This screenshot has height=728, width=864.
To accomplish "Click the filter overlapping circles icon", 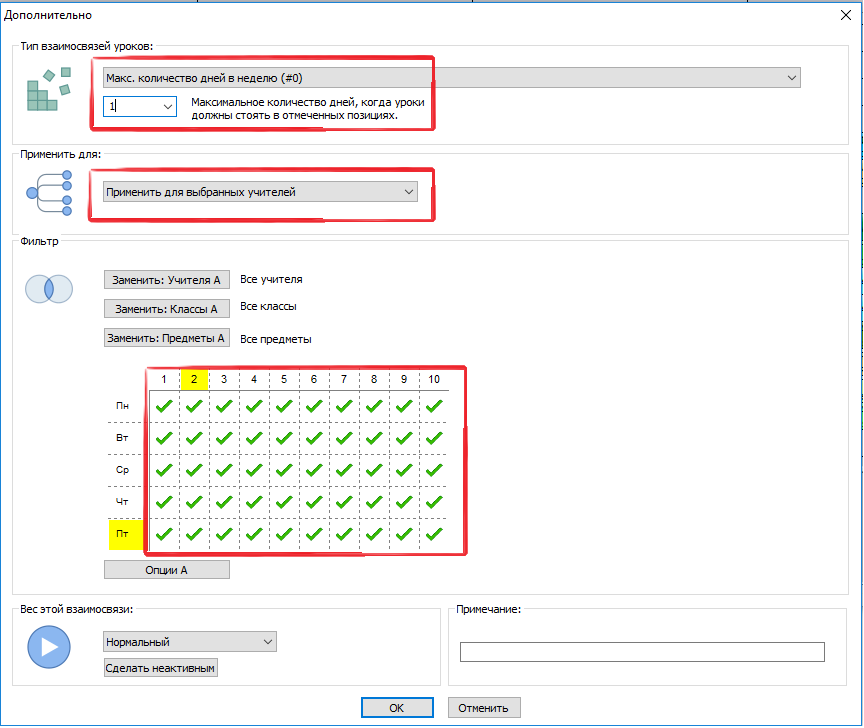I will (x=48, y=288).
